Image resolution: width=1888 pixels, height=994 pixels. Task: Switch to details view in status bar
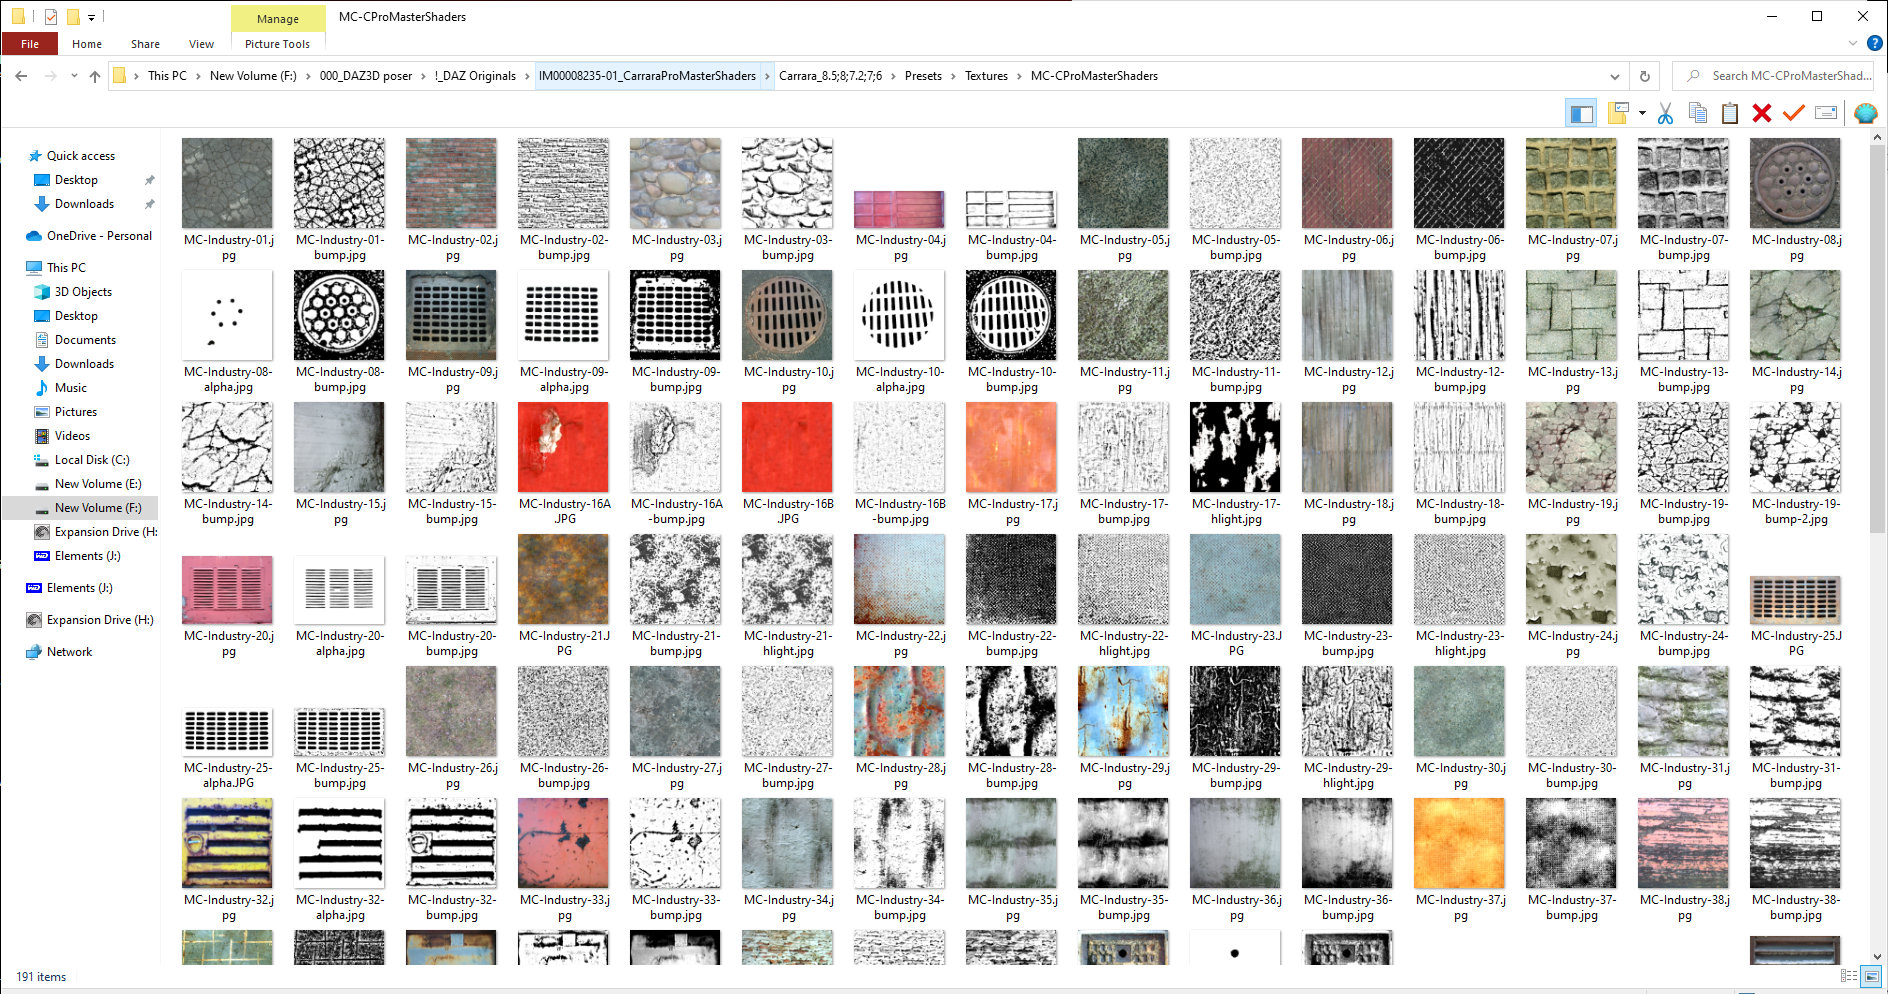pos(1849,976)
